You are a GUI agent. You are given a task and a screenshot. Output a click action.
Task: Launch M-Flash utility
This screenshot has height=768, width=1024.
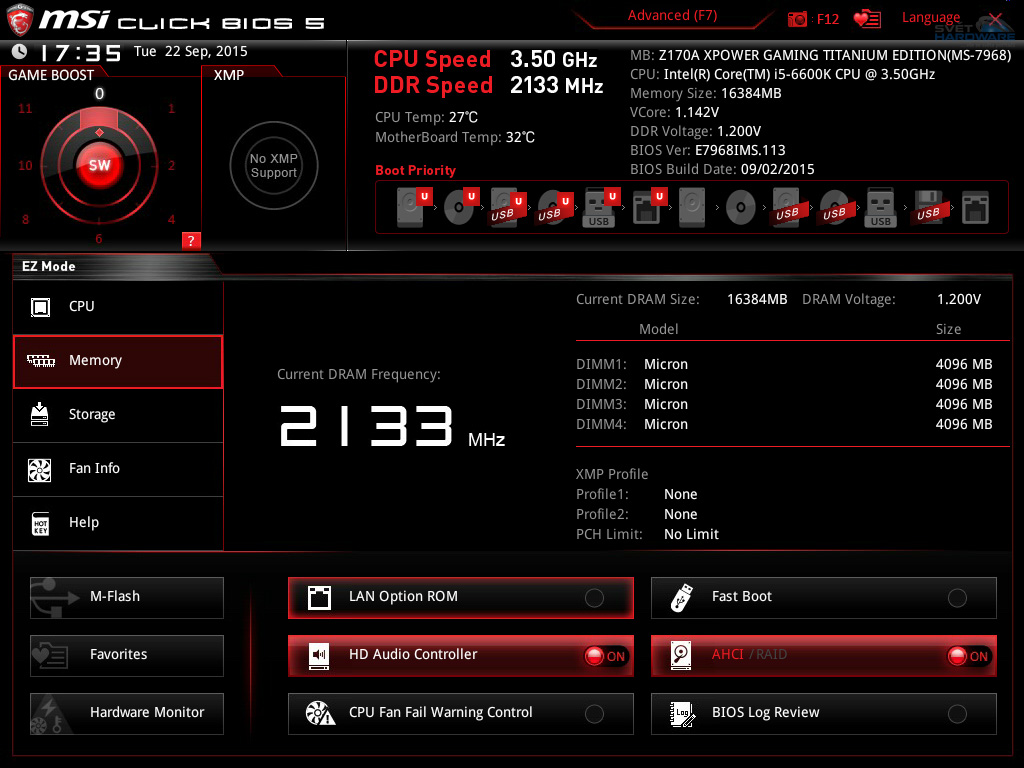tap(126, 597)
